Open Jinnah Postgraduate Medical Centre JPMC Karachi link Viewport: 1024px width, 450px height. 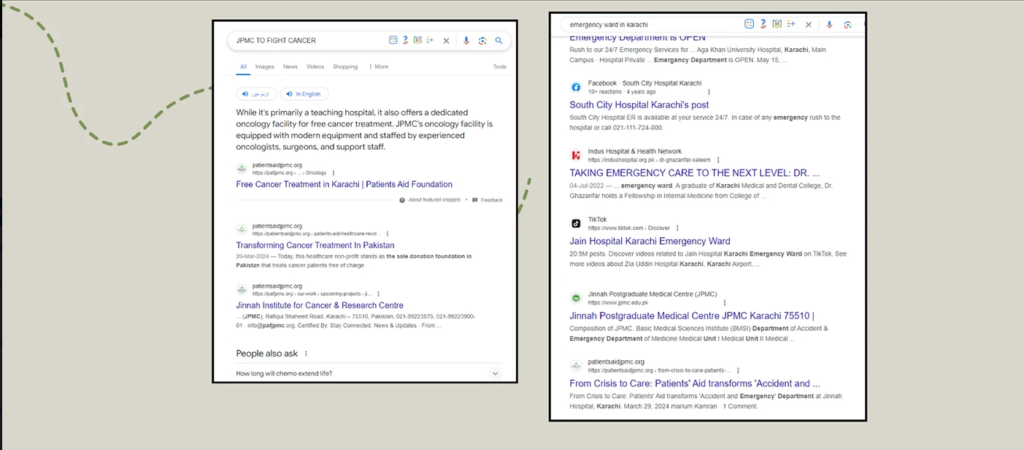[692, 315]
